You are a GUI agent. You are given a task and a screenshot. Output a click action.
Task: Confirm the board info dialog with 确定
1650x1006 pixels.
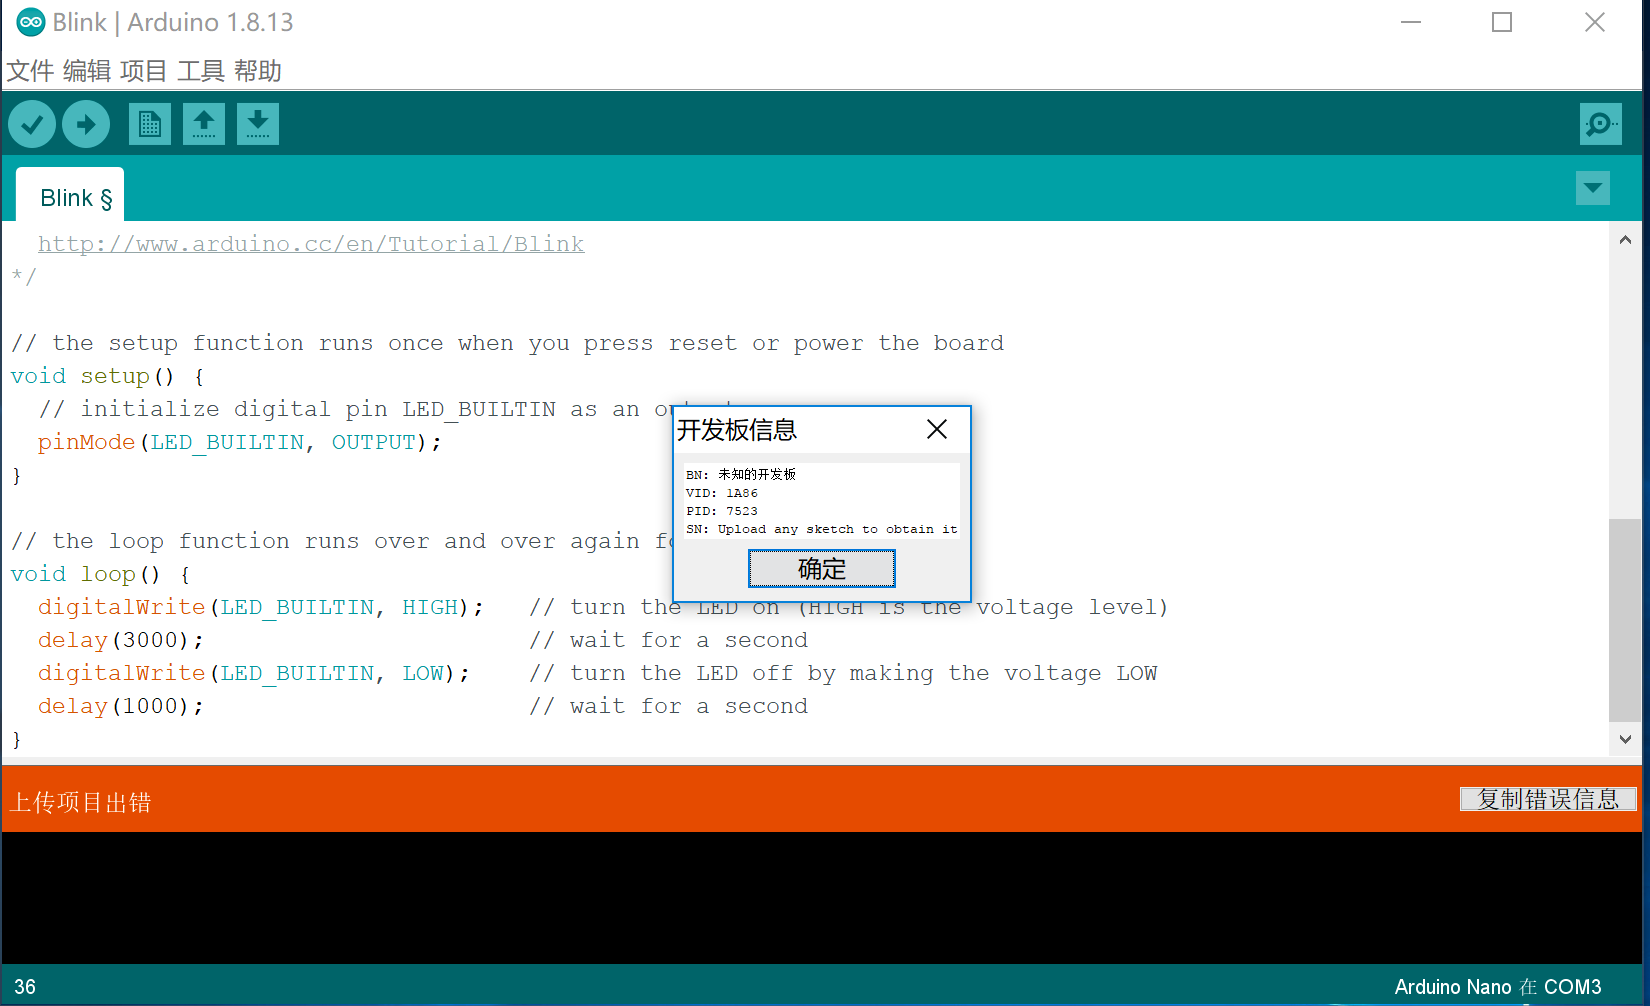click(x=822, y=569)
